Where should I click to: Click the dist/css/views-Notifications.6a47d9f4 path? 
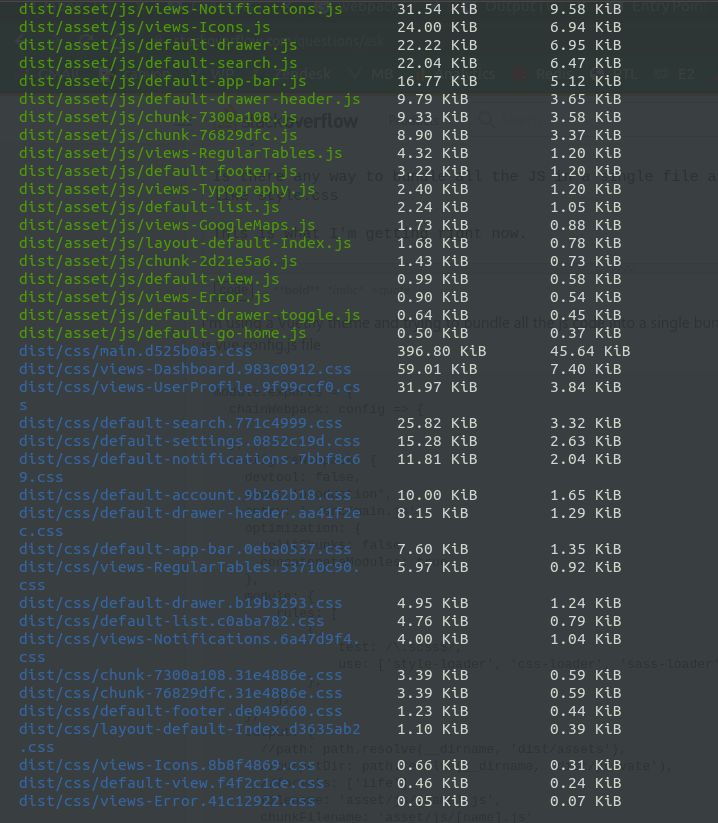[189, 639]
